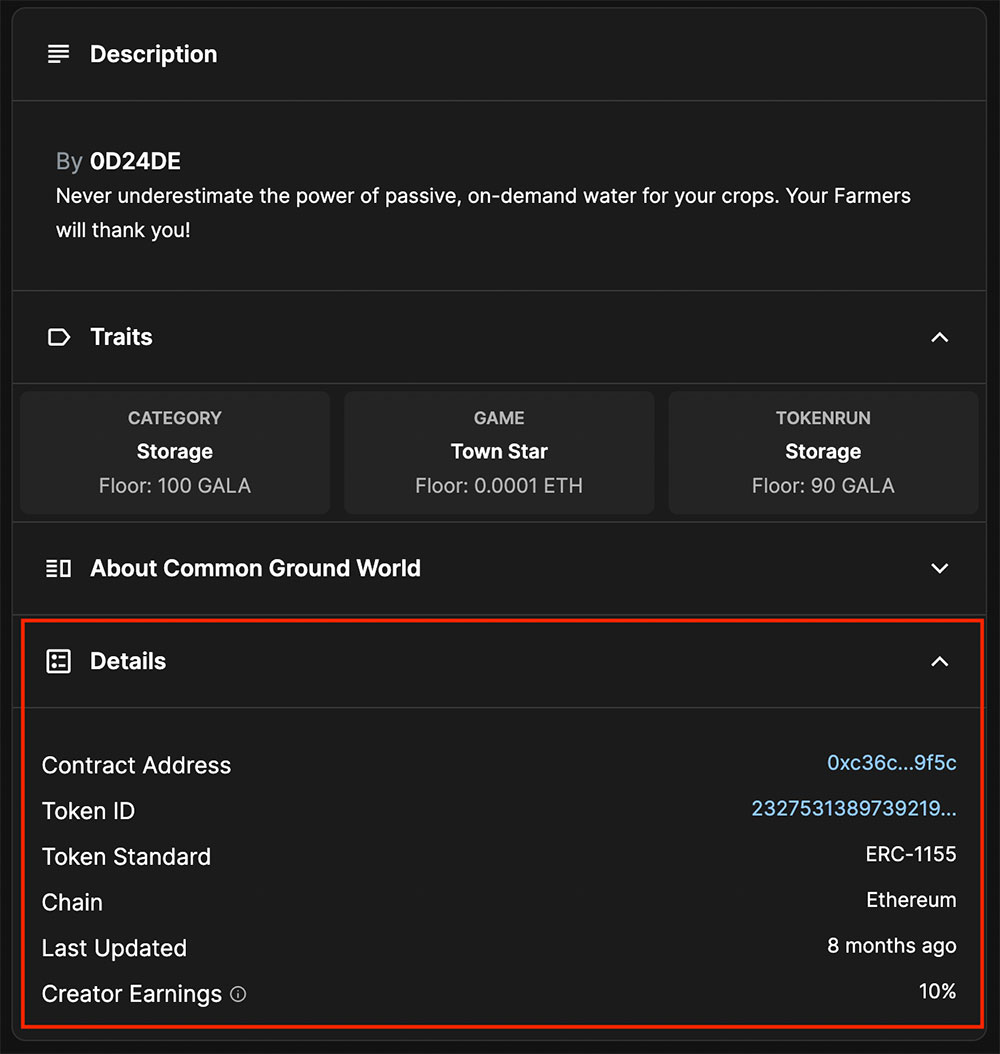Click the Details list icon
This screenshot has width=1000, height=1054.
[58, 661]
